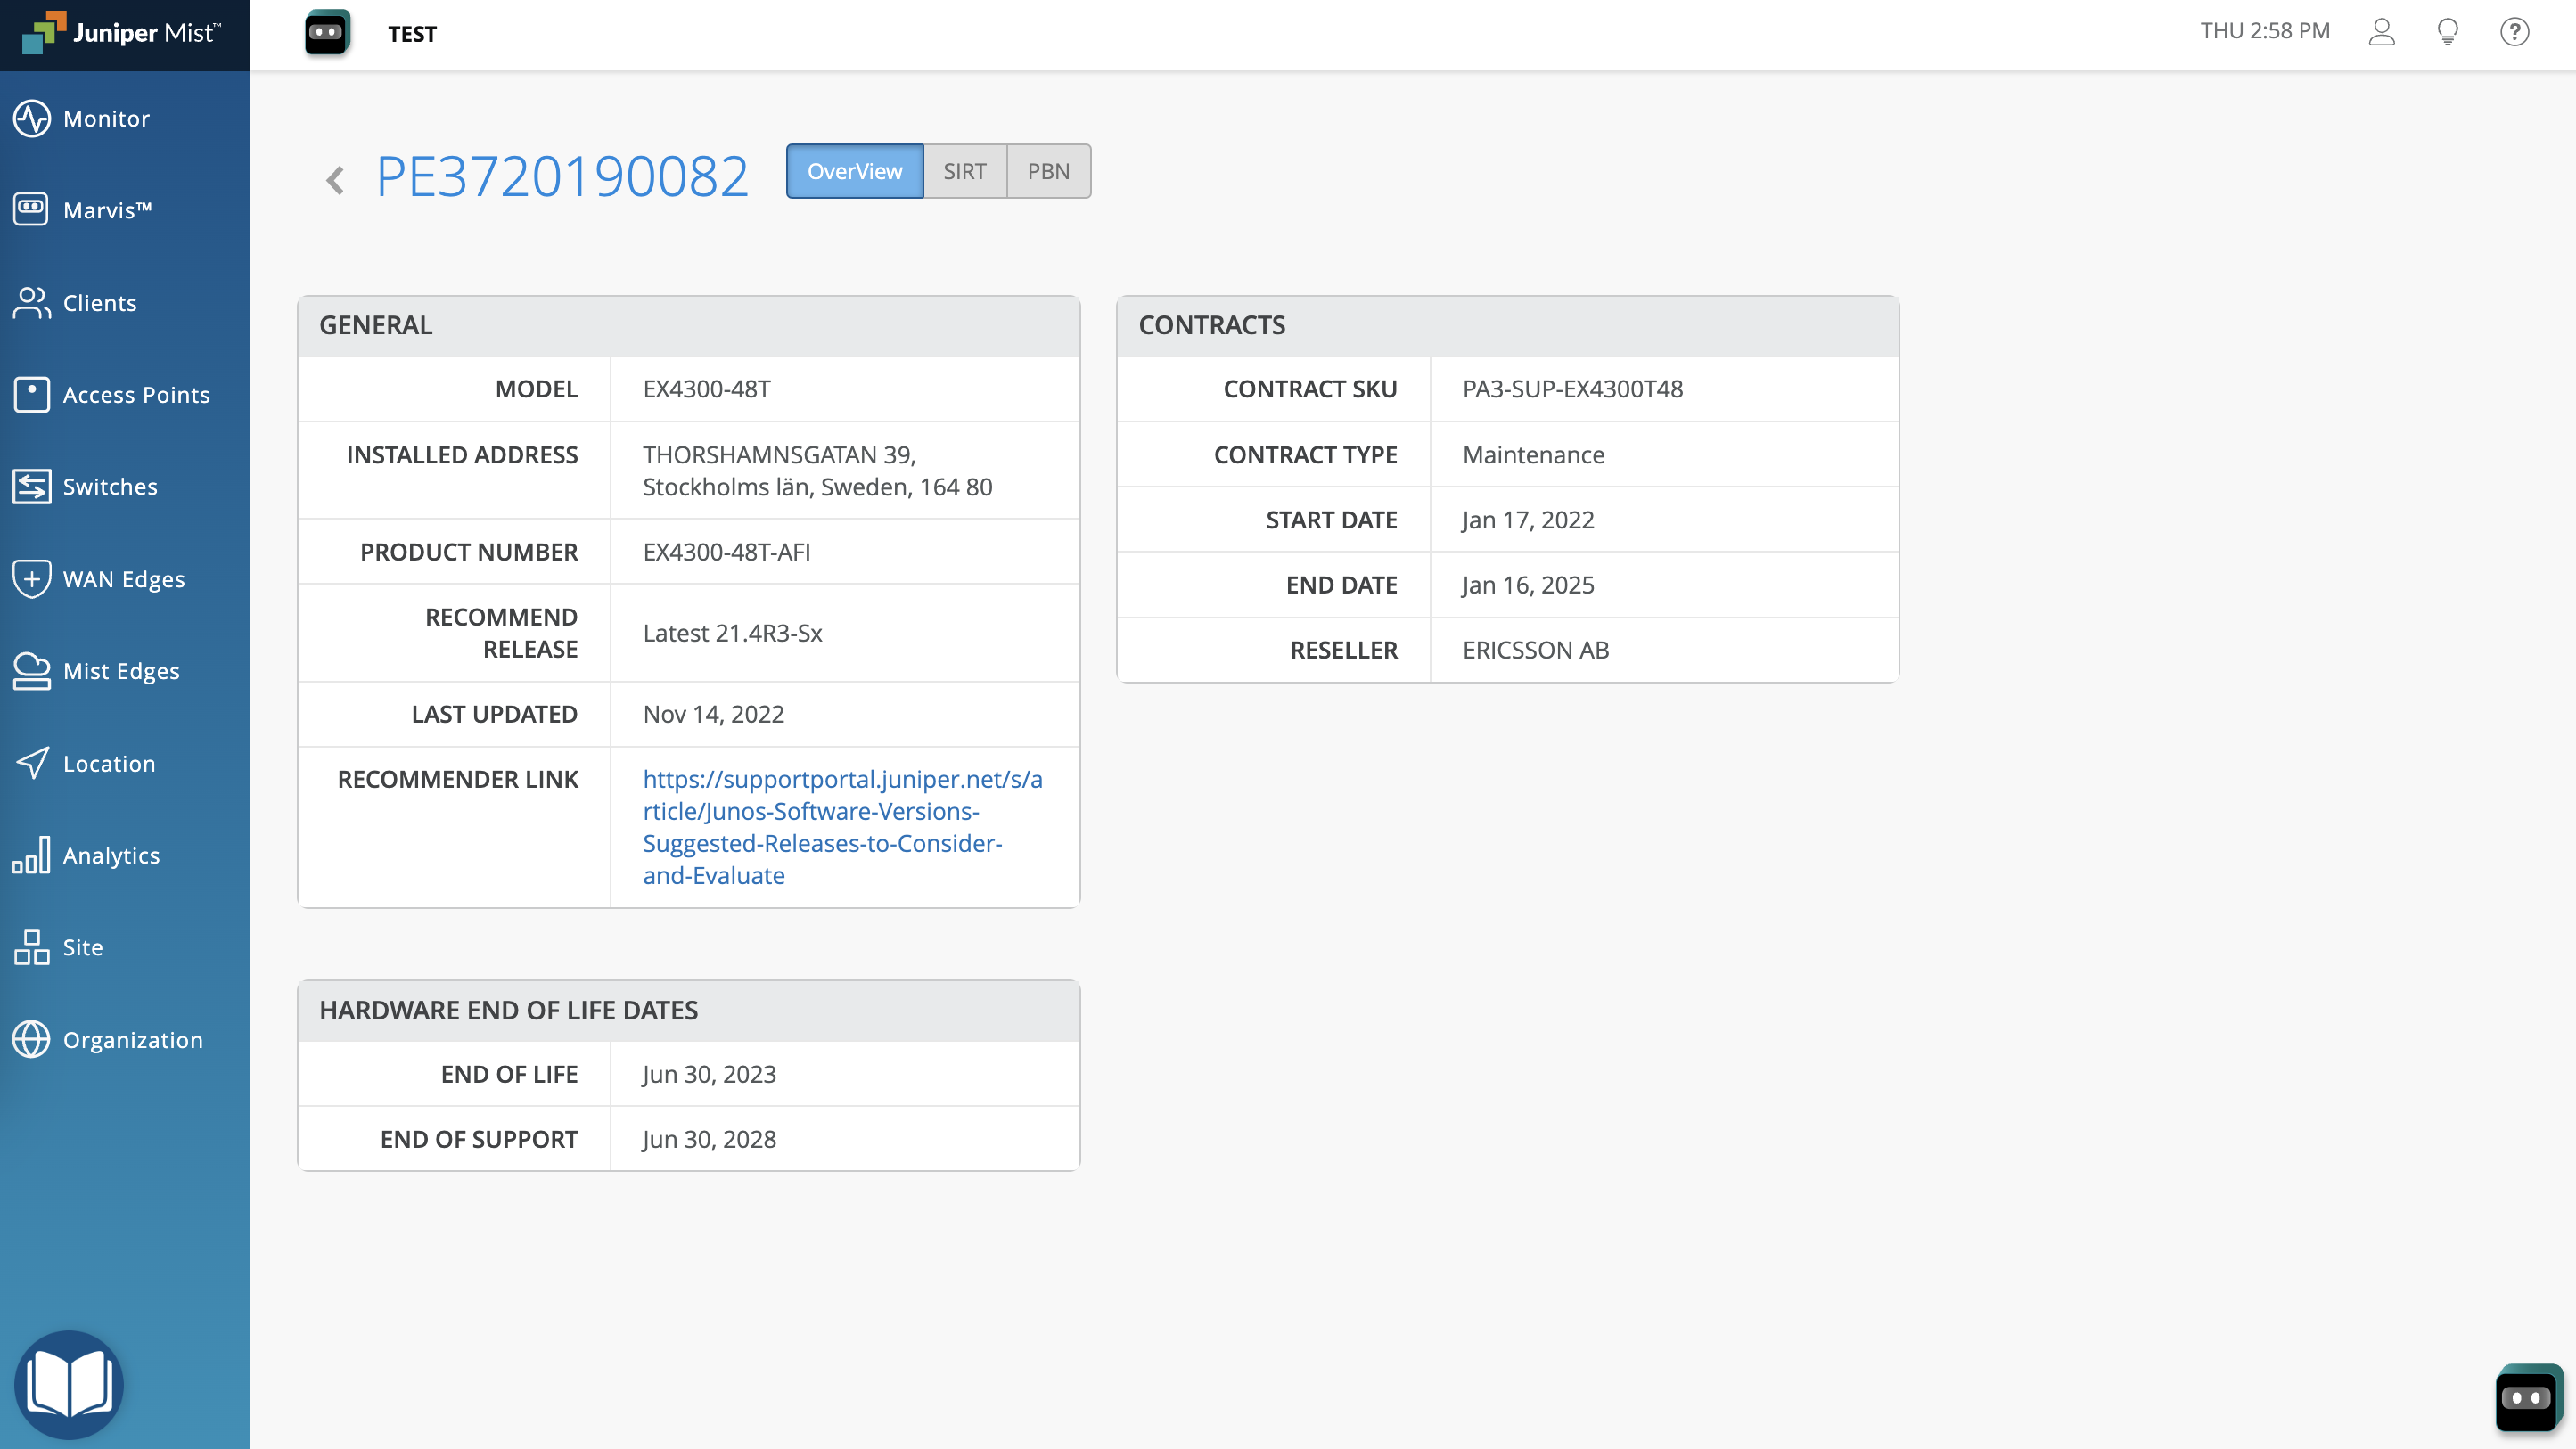Go to Clients page

coord(99,303)
